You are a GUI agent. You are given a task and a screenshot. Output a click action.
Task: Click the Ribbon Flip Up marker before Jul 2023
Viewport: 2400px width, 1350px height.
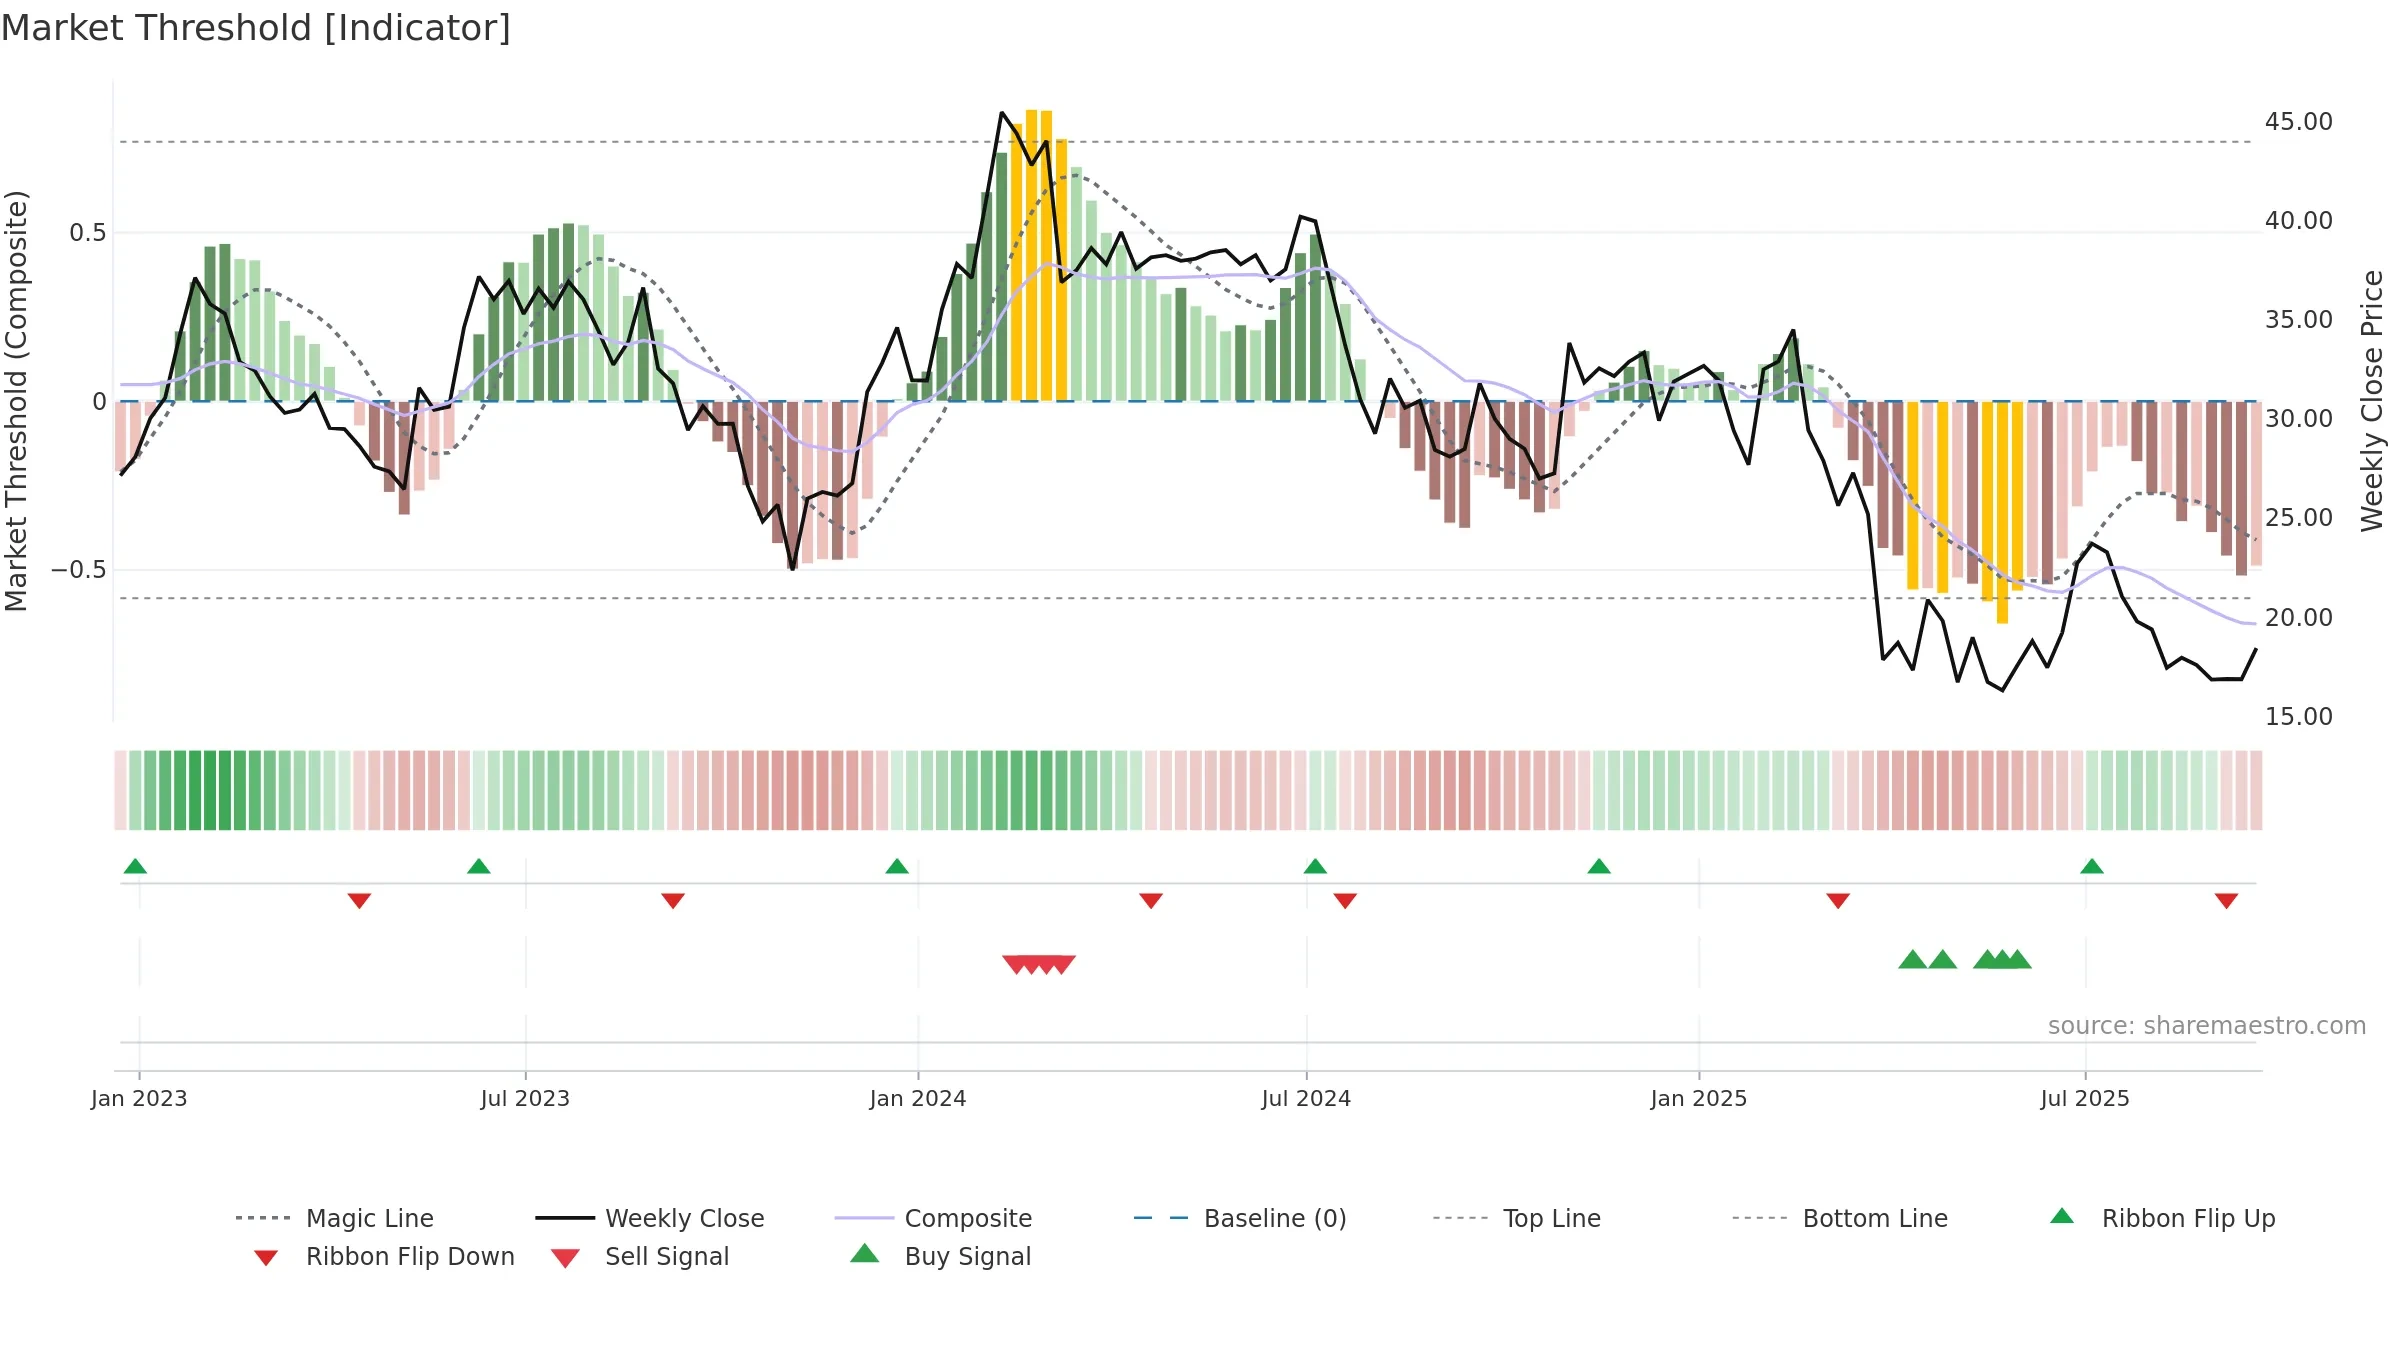pyautogui.click(x=479, y=866)
